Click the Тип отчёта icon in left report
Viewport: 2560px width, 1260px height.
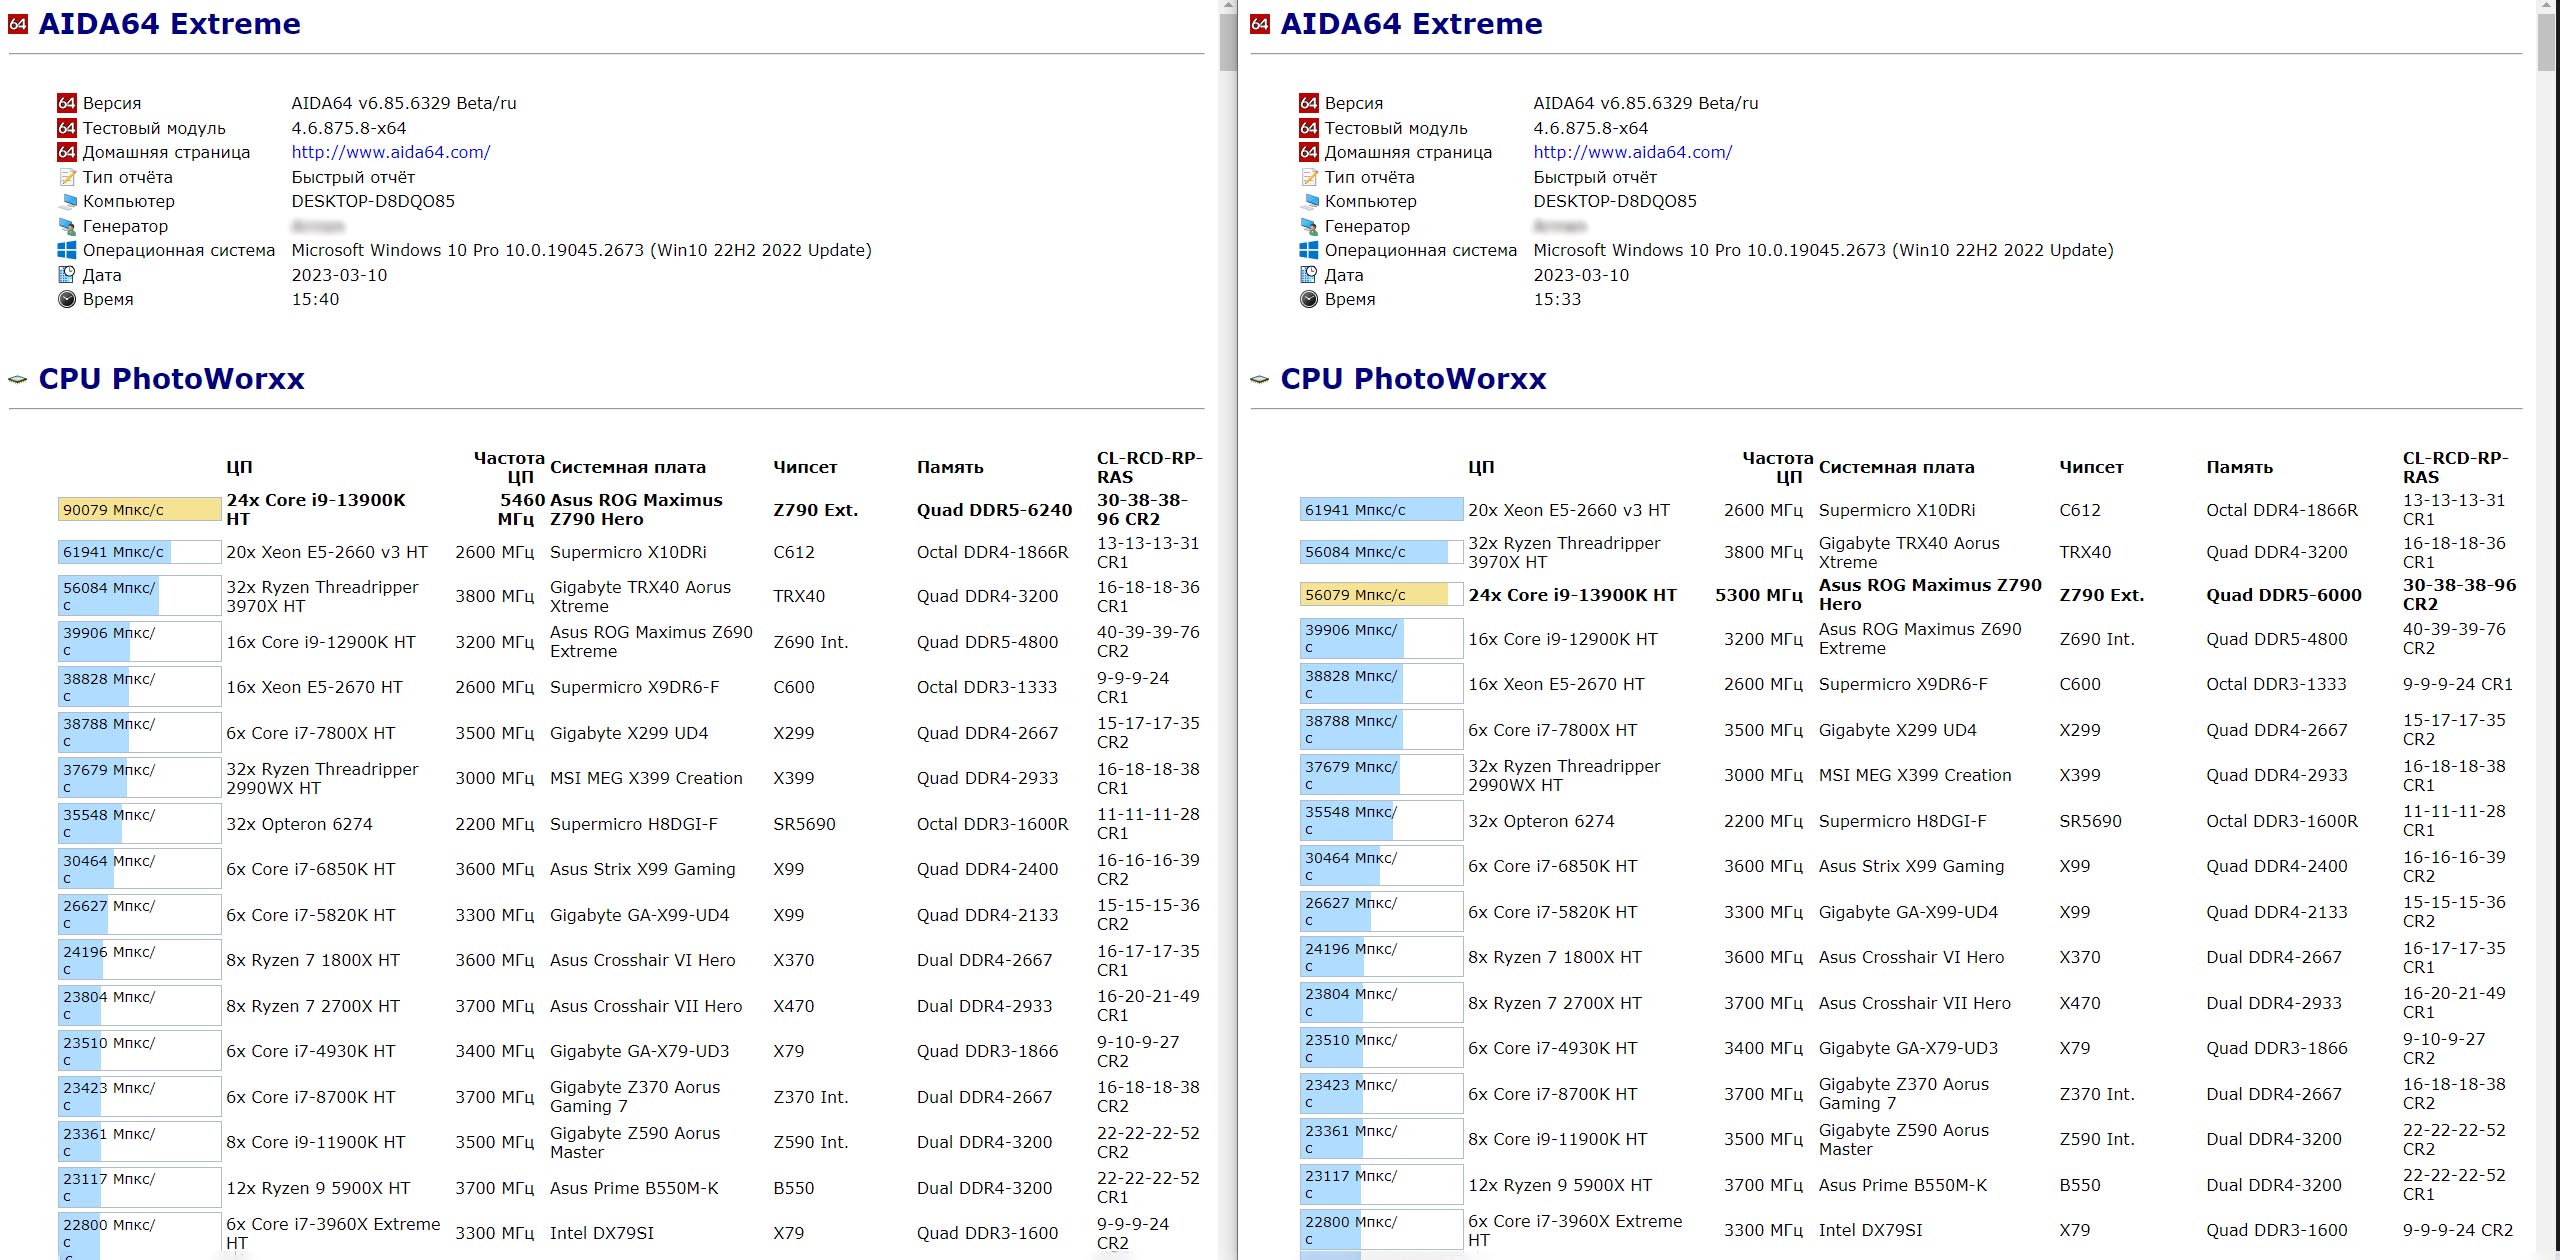(x=67, y=177)
